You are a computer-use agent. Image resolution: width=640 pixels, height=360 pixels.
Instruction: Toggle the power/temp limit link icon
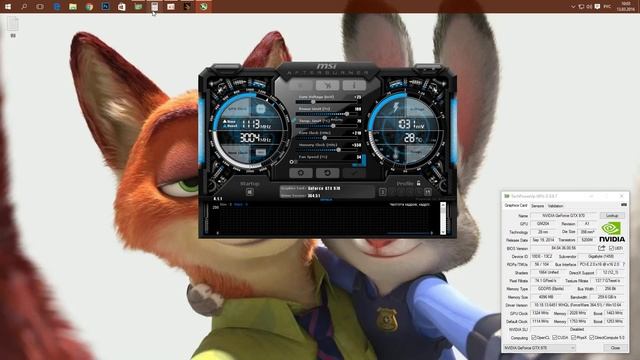(293, 120)
